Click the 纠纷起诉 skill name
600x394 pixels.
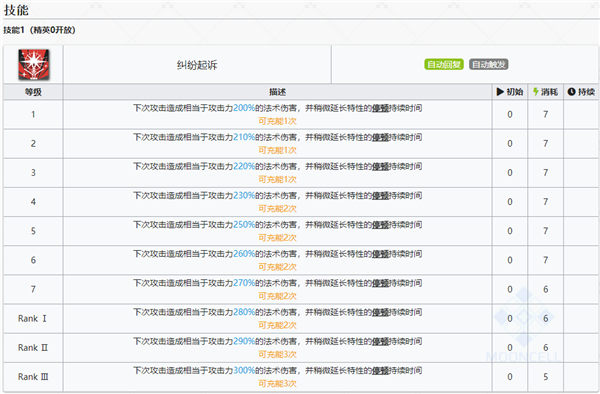[x=197, y=65]
